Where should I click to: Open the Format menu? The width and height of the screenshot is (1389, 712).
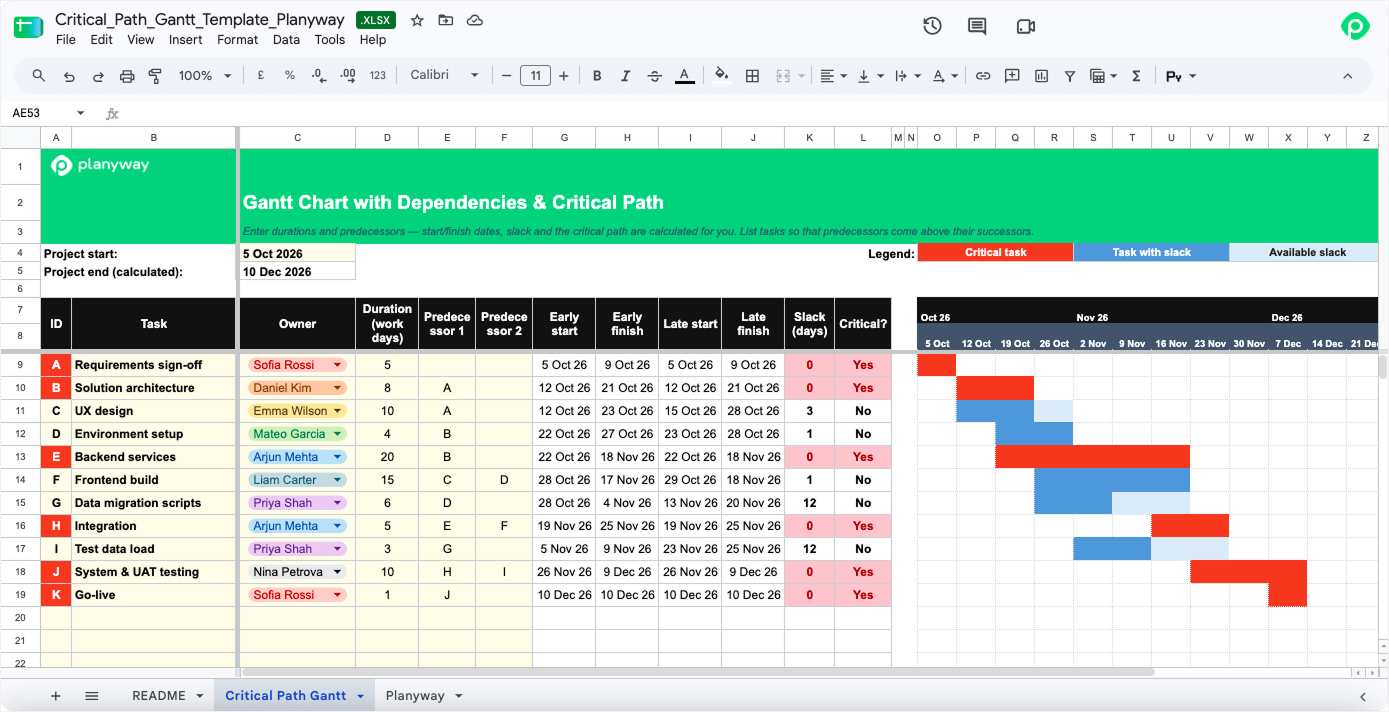pos(238,40)
